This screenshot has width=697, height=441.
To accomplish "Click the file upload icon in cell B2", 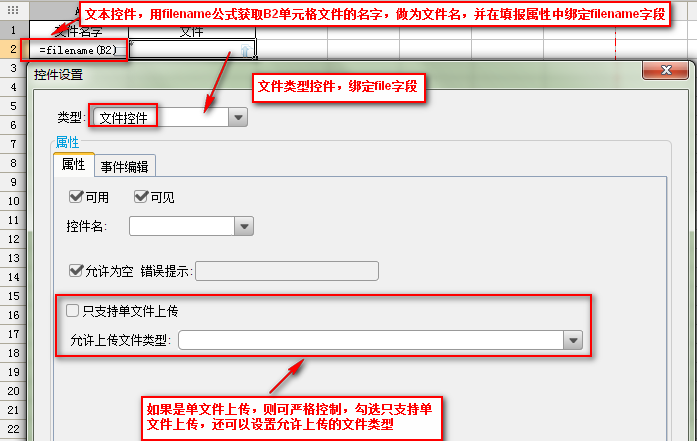I will point(246,50).
